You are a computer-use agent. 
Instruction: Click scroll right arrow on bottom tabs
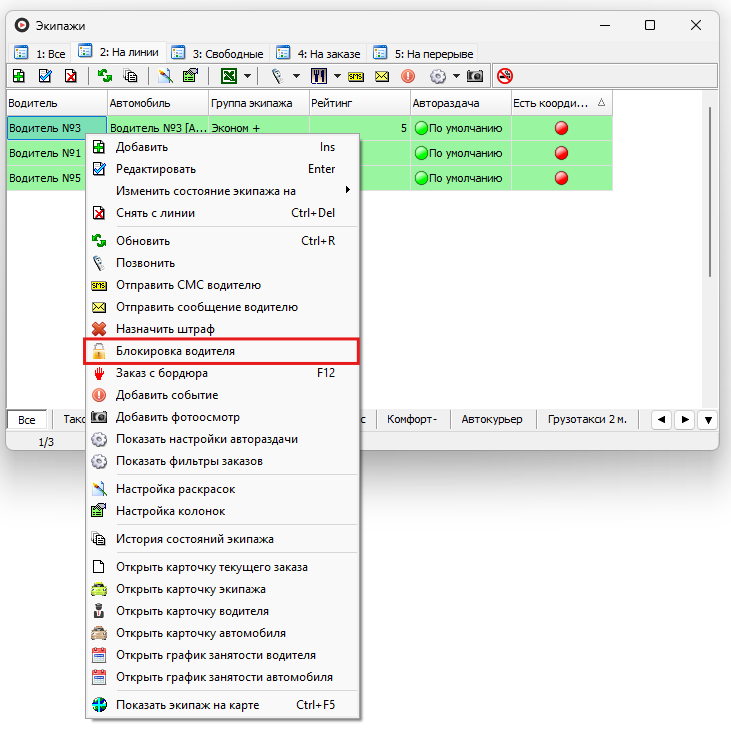point(683,420)
